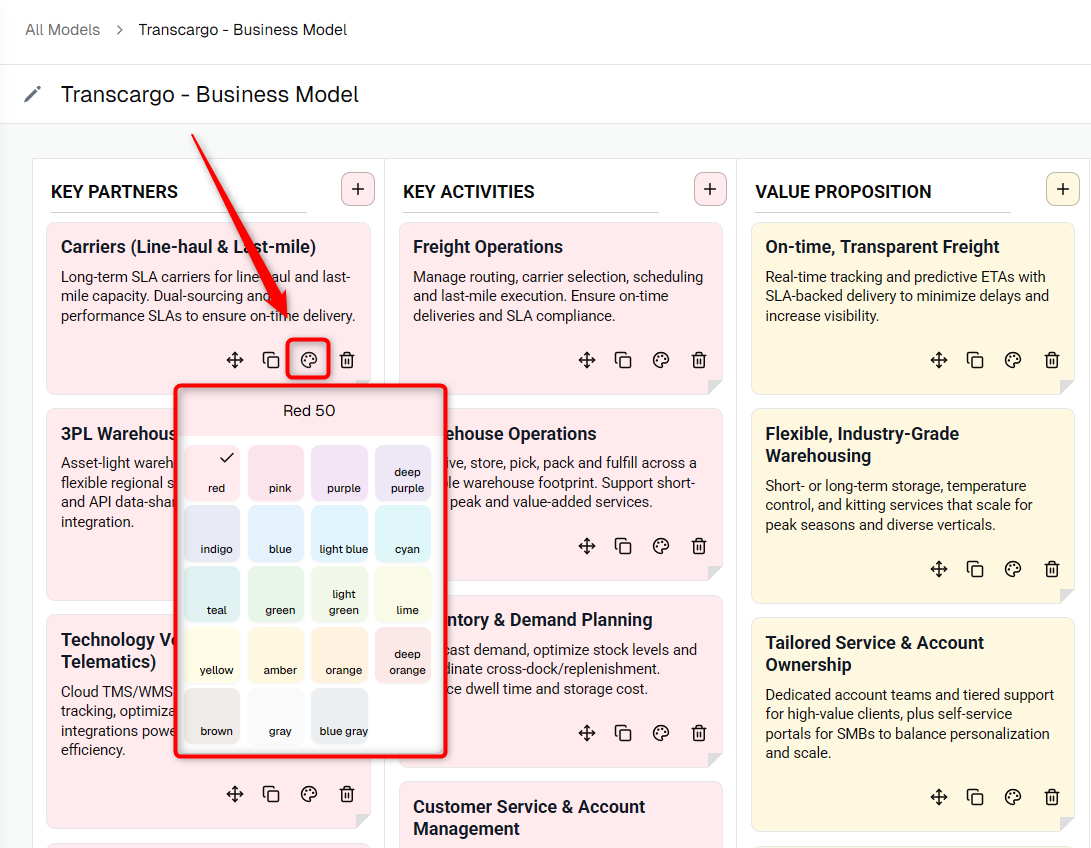Delete the On-time, Transparent Freight card
The image size is (1091, 848).
pyautogui.click(x=1051, y=360)
